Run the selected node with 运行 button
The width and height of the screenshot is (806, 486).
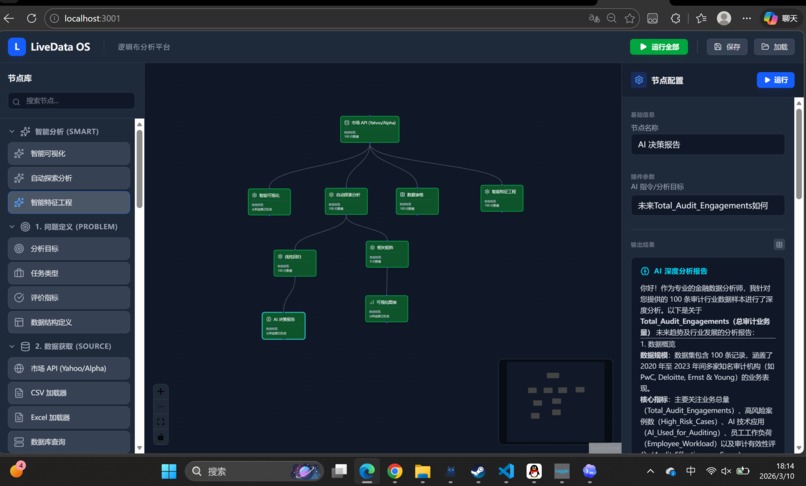(776, 80)
